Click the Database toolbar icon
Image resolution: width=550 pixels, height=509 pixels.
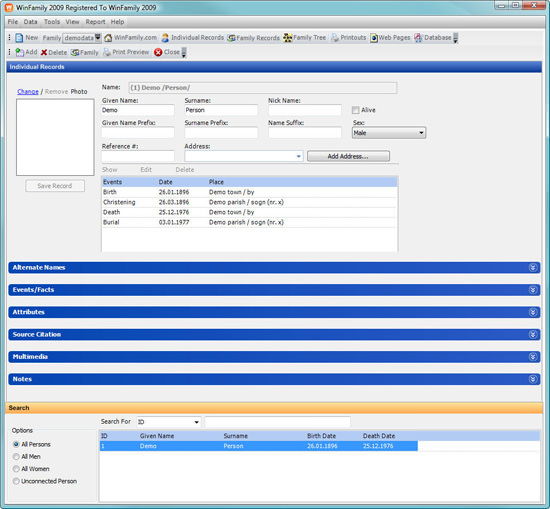[x=418, y=38]
